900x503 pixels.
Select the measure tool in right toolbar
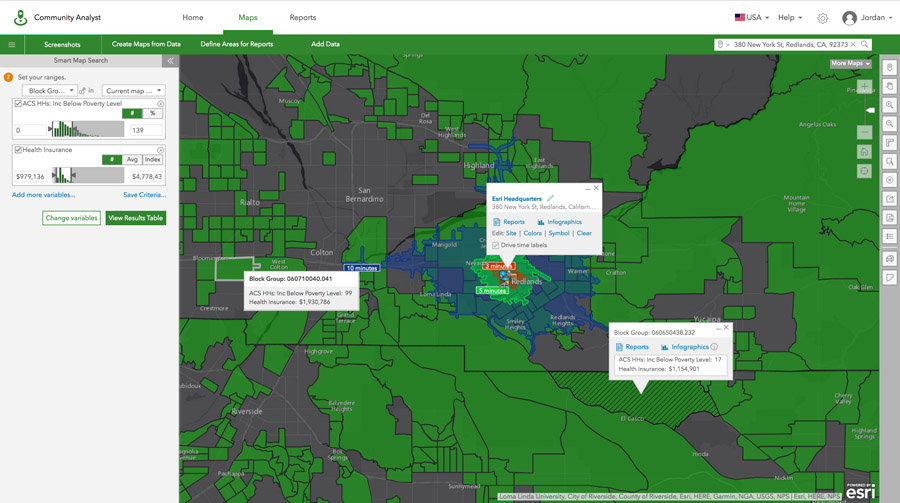coord(889,142)
